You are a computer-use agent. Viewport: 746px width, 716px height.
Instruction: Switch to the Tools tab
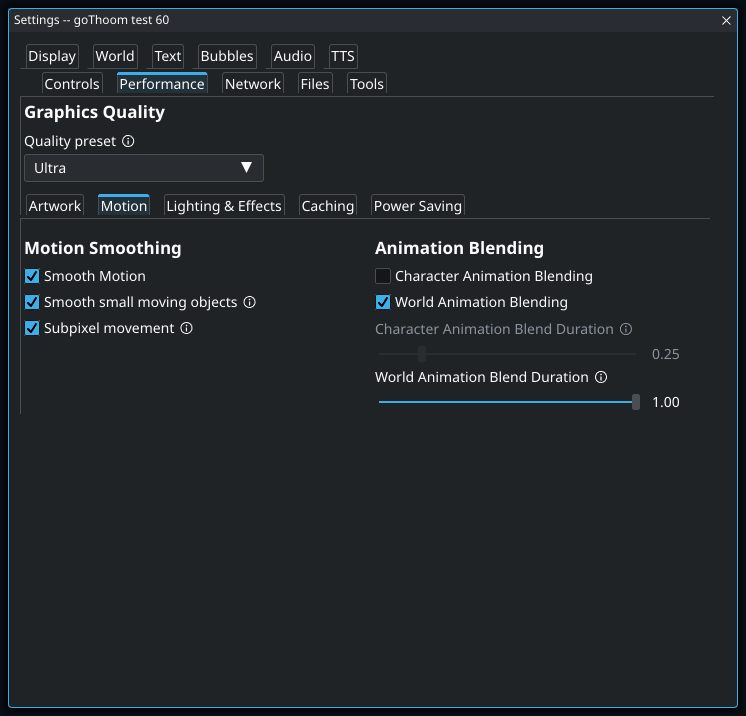coord(367,84)
